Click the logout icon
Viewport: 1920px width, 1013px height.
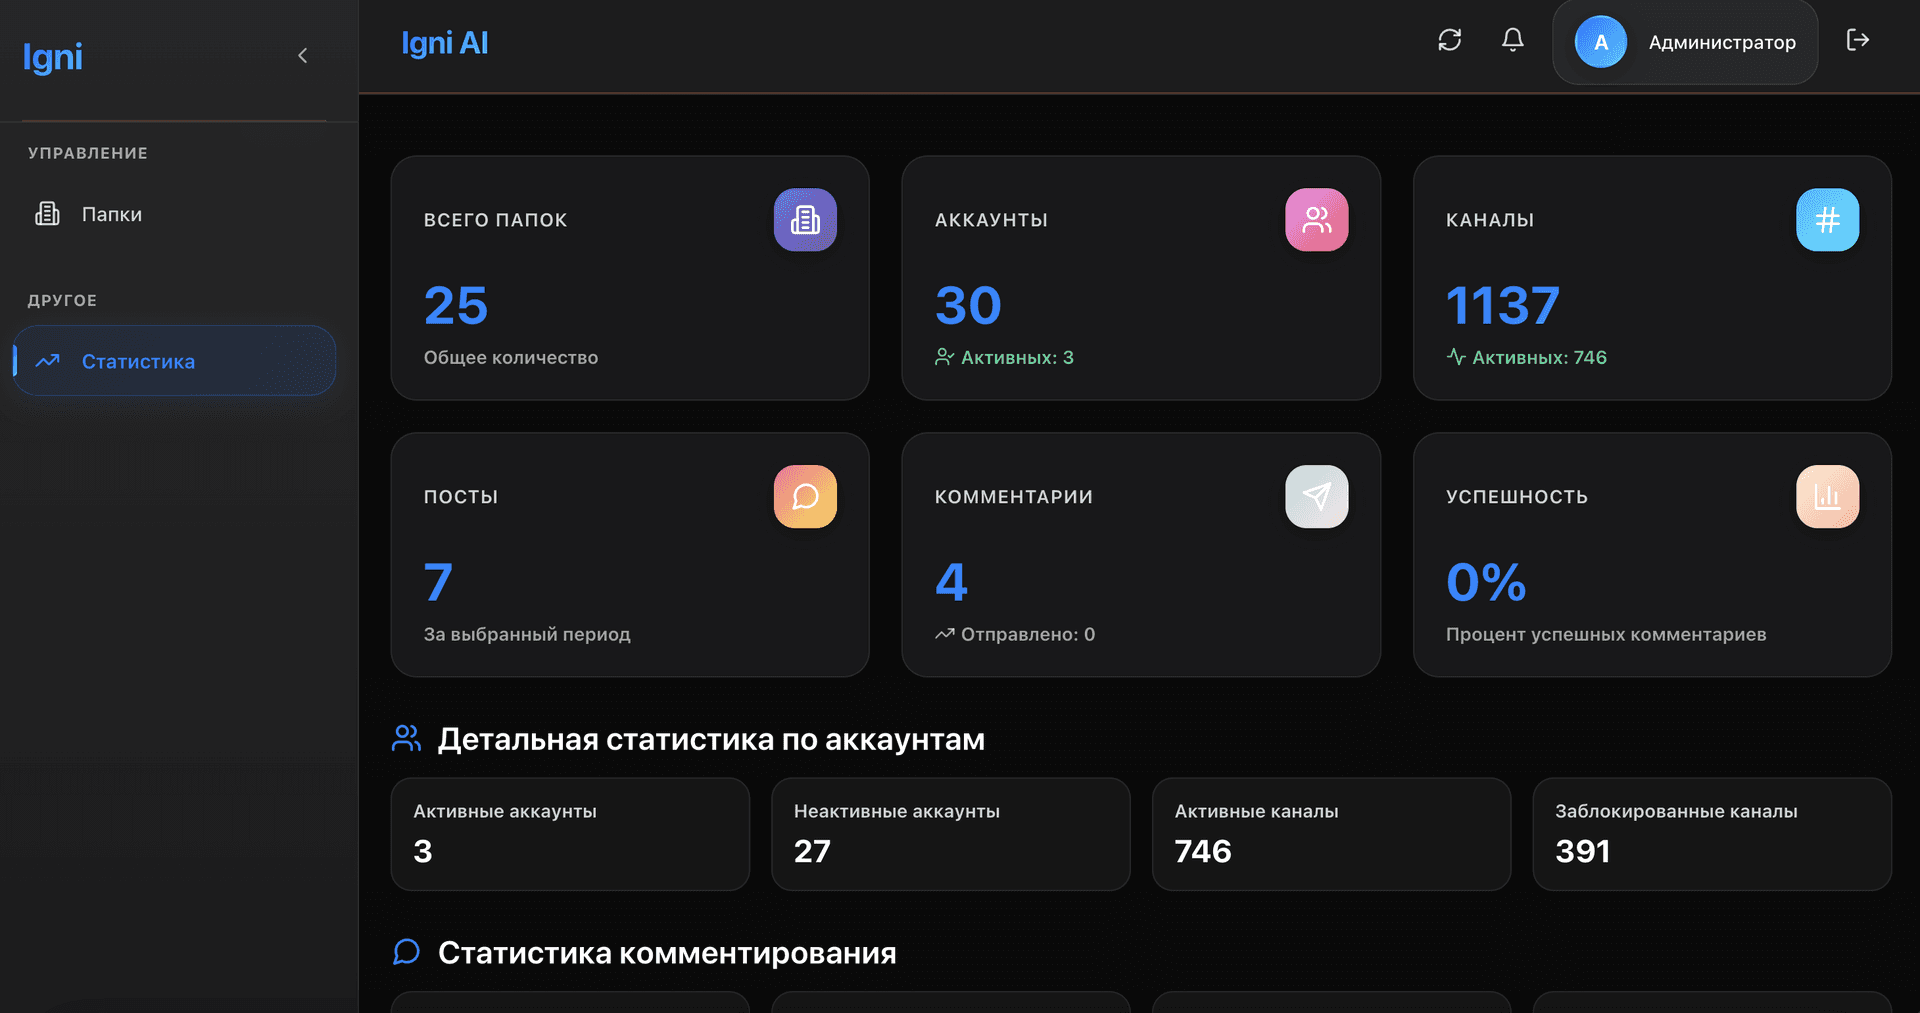pos(1858,40)
